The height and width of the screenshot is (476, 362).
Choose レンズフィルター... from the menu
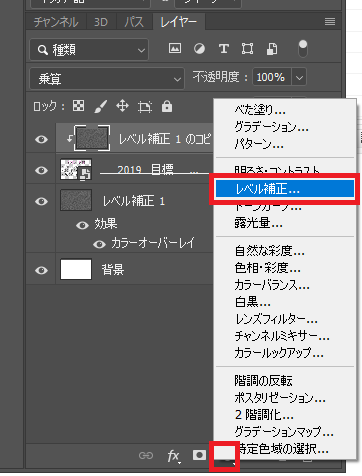tap(285, 319)
